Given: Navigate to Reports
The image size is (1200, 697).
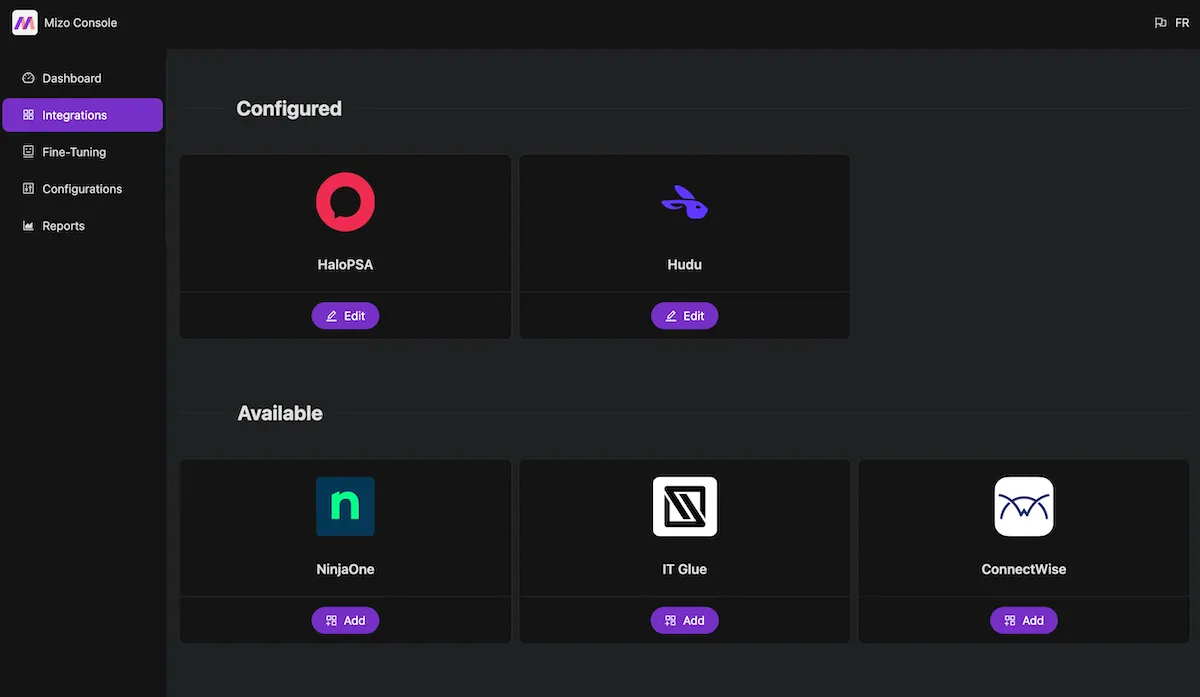Looking at the screenshot, I should (x=63, y=226).
